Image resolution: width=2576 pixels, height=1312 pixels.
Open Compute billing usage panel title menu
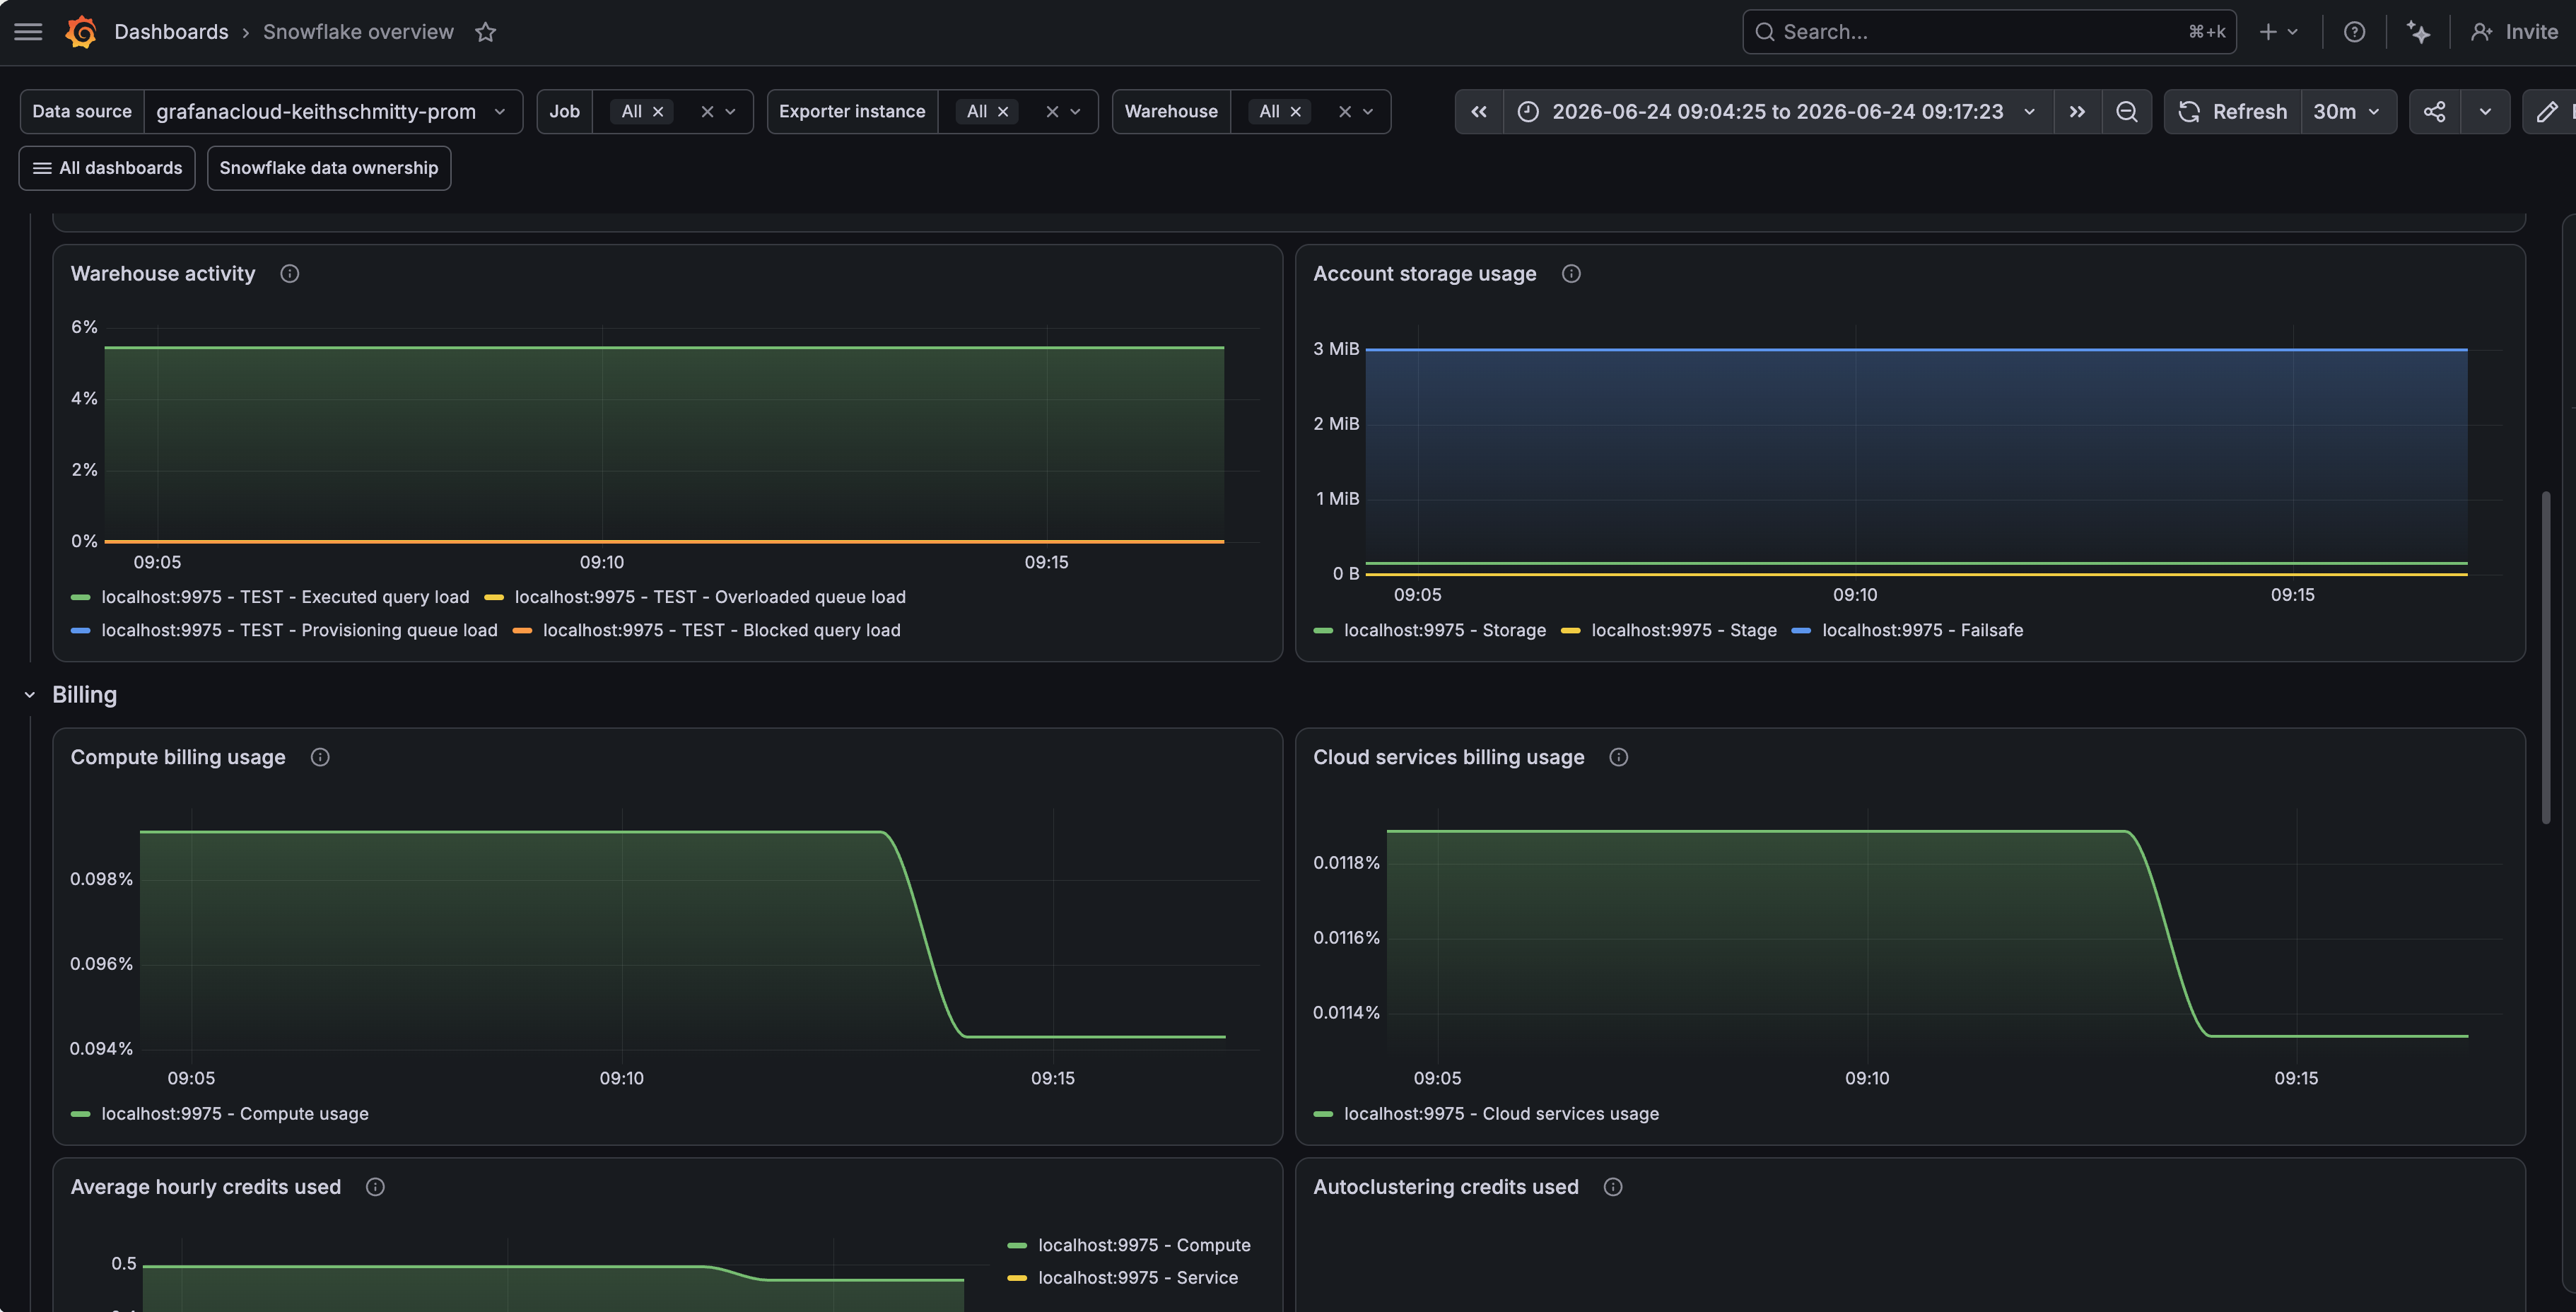(178, 757)
